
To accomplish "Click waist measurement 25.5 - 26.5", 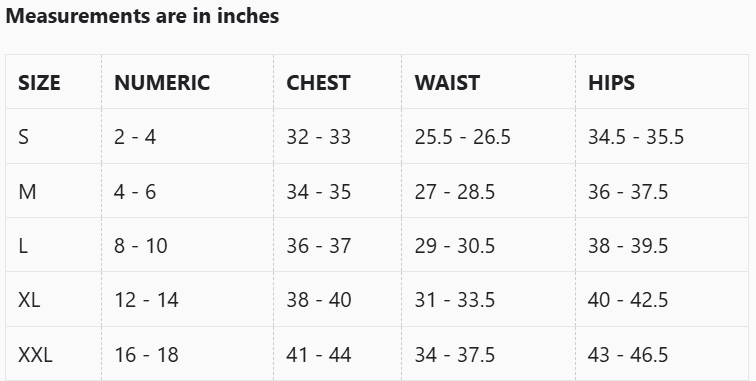I will [462, 137].
